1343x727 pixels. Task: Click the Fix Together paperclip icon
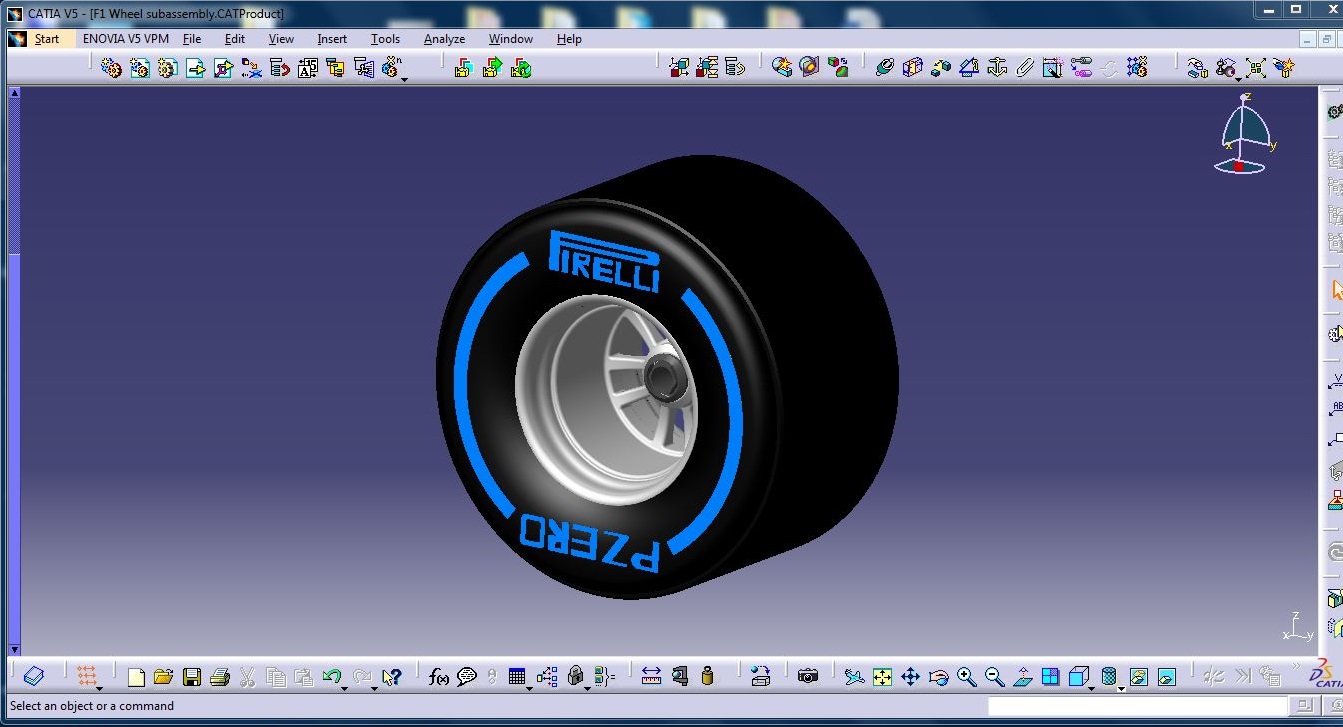click(1024, 67)
